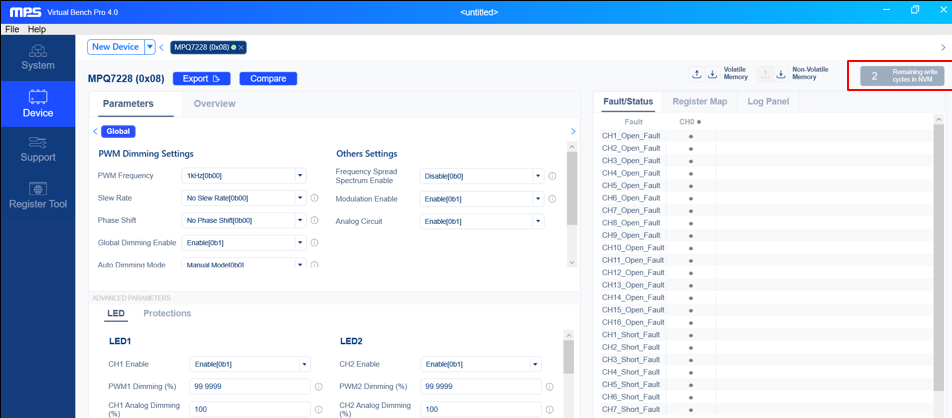The image size is (952, 418).
Task: Show info for PWM2 Dimming (%)
Action: point(549,387)
